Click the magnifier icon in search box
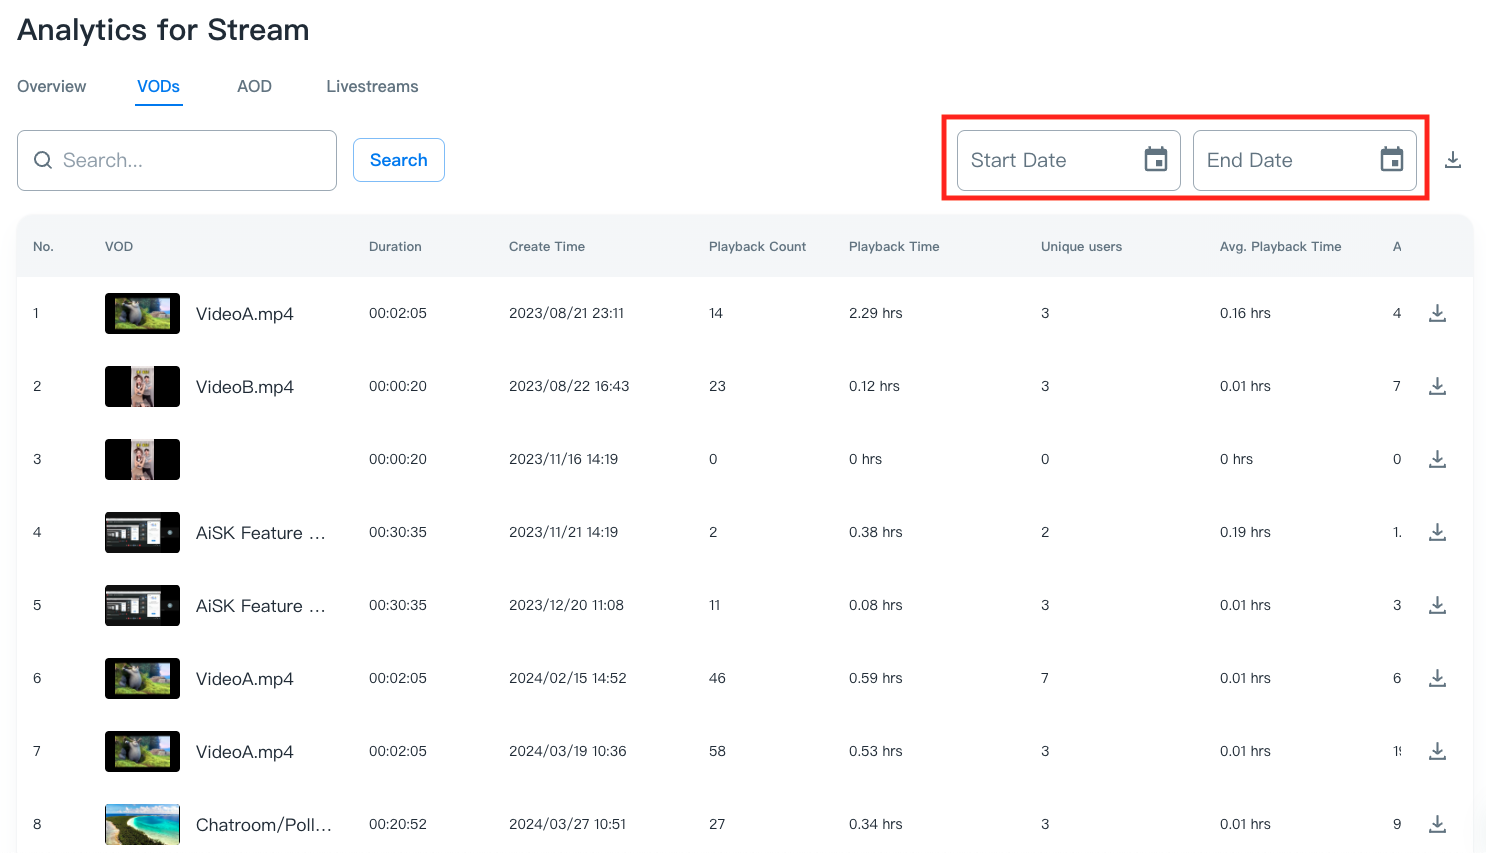 (43, 160)
